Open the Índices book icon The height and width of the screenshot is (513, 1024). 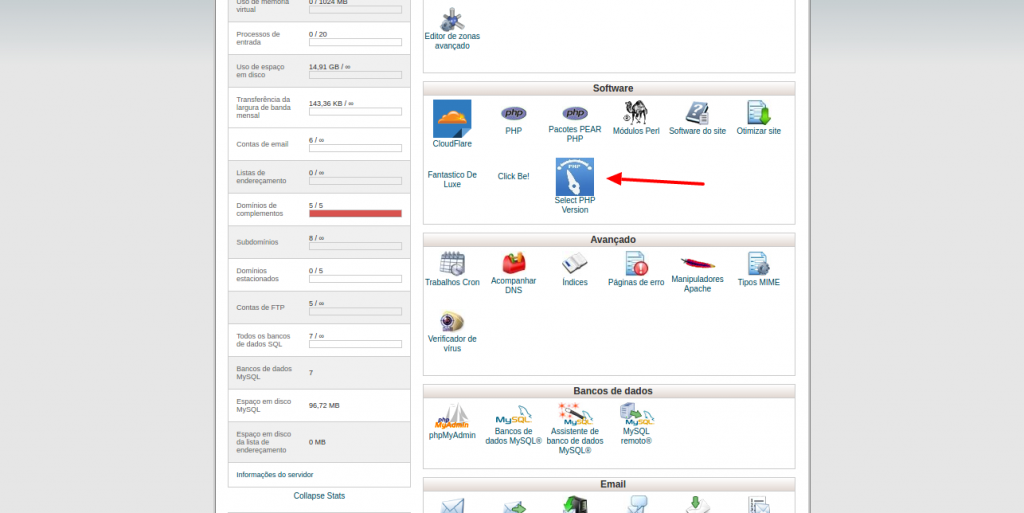tap(575, 264)
